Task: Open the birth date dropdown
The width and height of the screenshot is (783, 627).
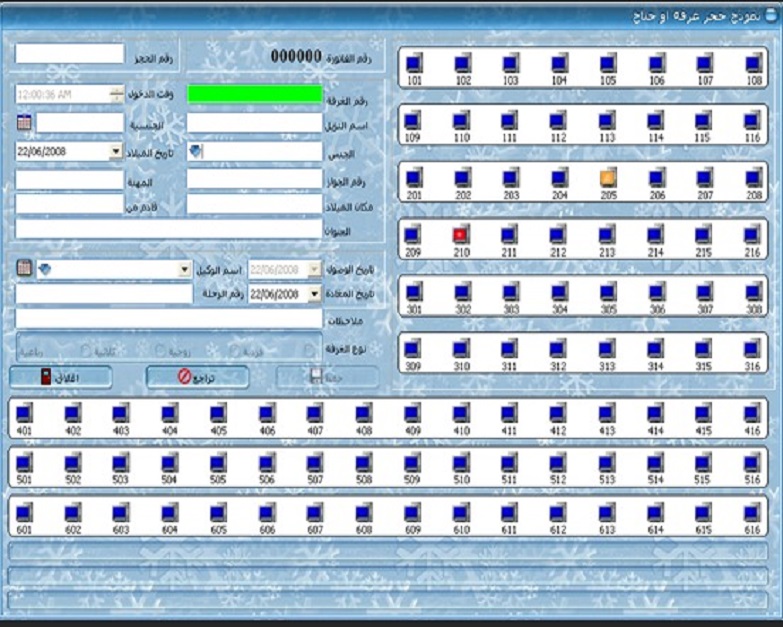Action: click(x=116, y=151)
